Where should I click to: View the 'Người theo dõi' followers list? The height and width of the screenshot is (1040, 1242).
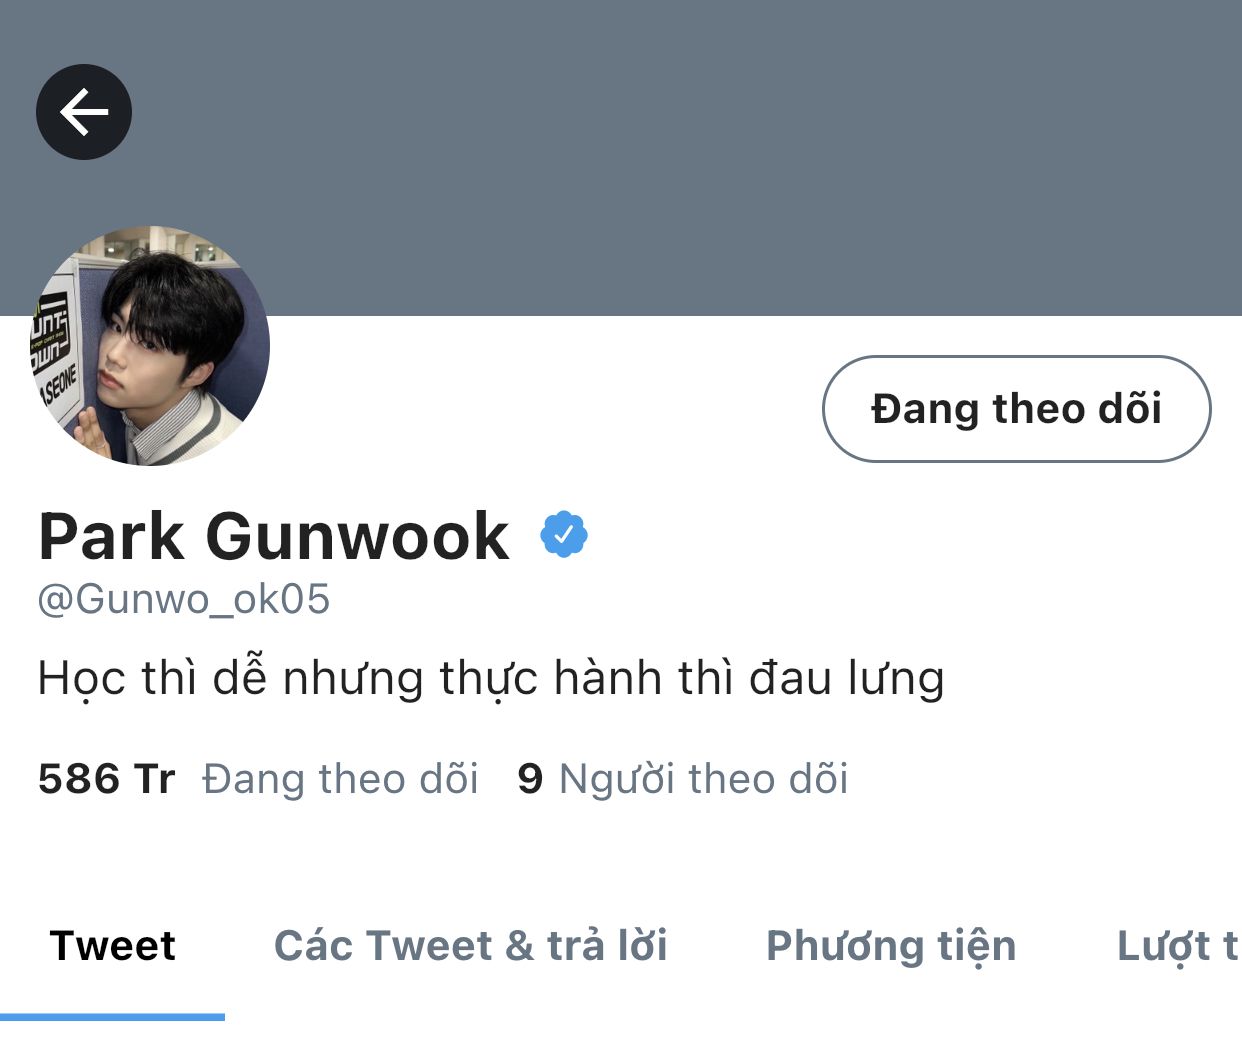pos(704,779)
